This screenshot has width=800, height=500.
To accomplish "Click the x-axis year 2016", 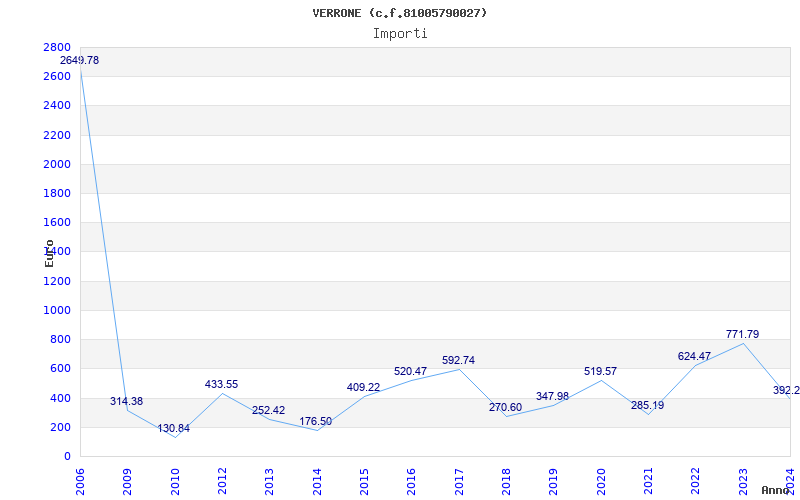I will 411,482.
